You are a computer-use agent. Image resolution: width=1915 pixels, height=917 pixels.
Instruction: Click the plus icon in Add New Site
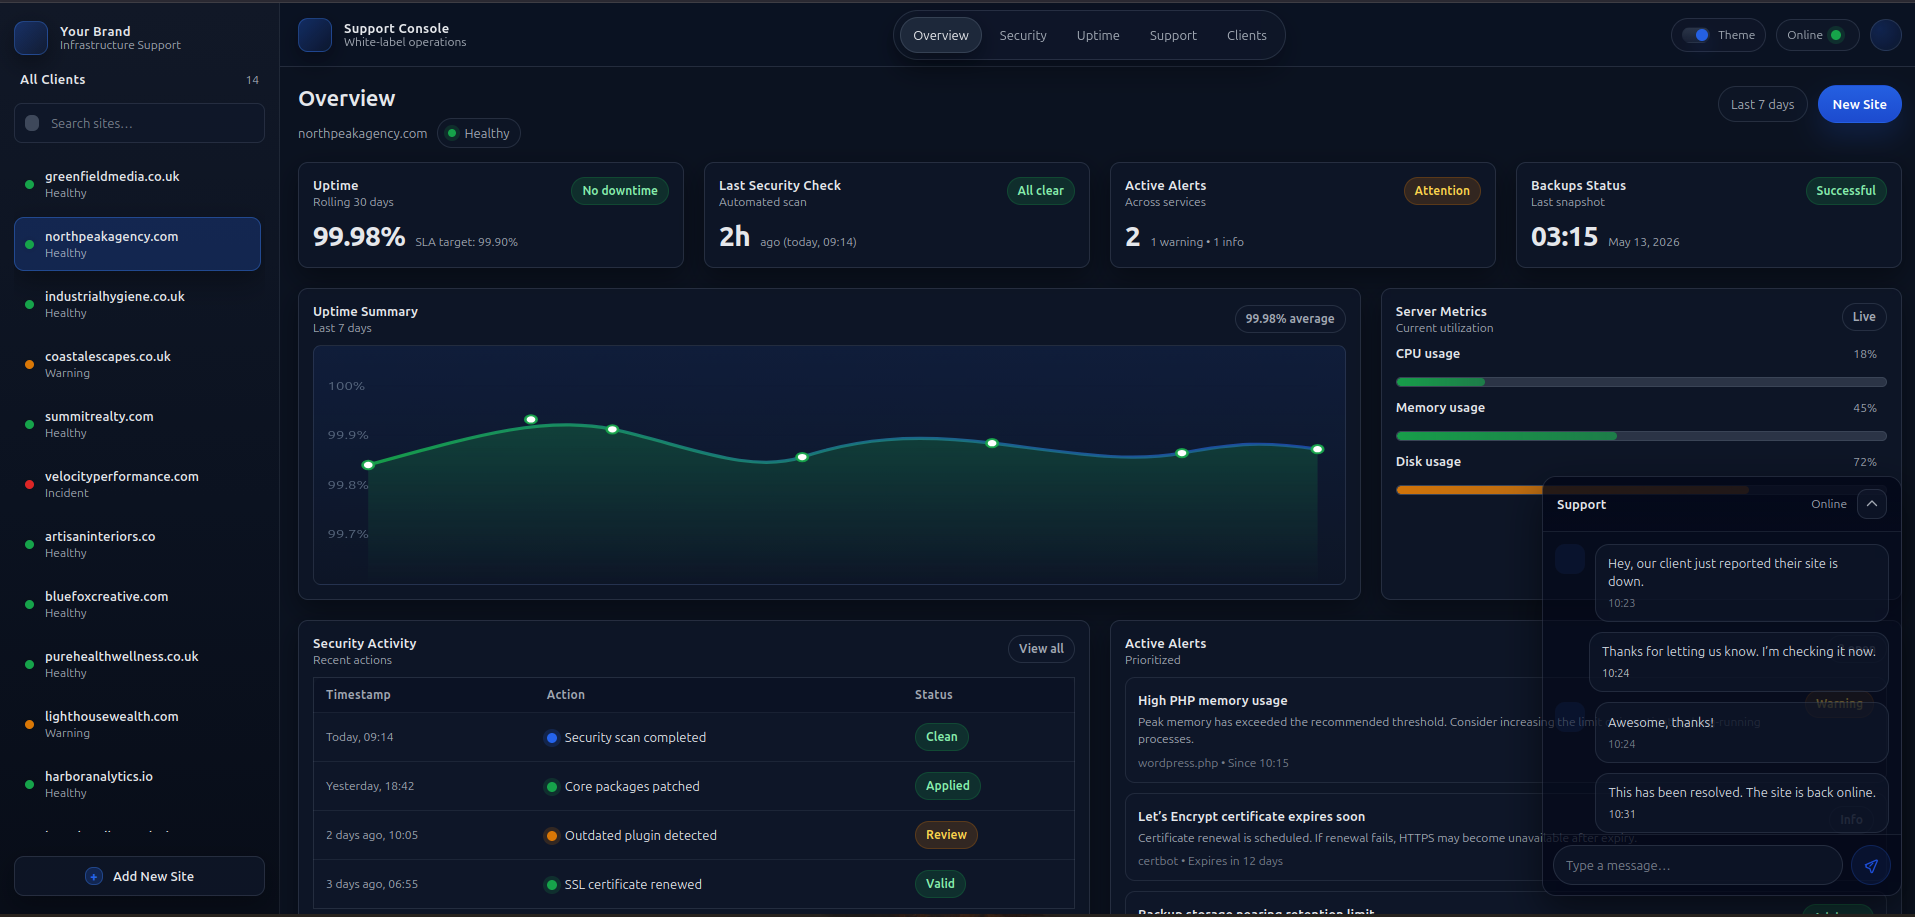(x=94, y=876)
